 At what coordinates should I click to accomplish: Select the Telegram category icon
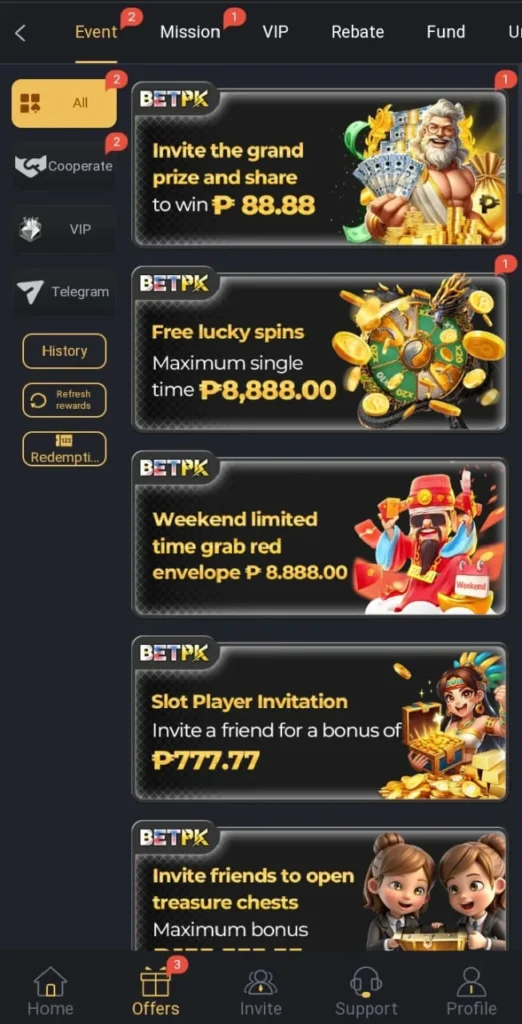(30, 292)
